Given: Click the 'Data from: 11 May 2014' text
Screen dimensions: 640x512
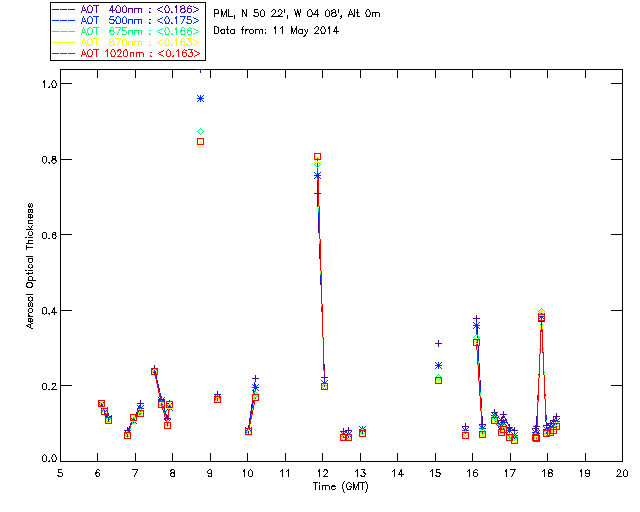Looking at the screenshot, I should click(276, 31).
